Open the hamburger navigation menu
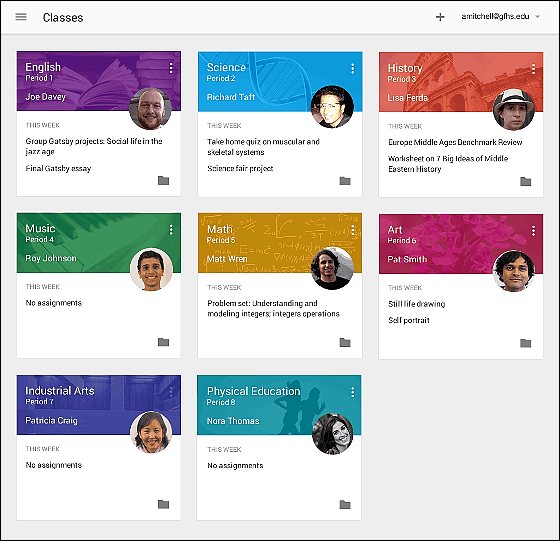560x541 pixels. [x=21, y=17]
